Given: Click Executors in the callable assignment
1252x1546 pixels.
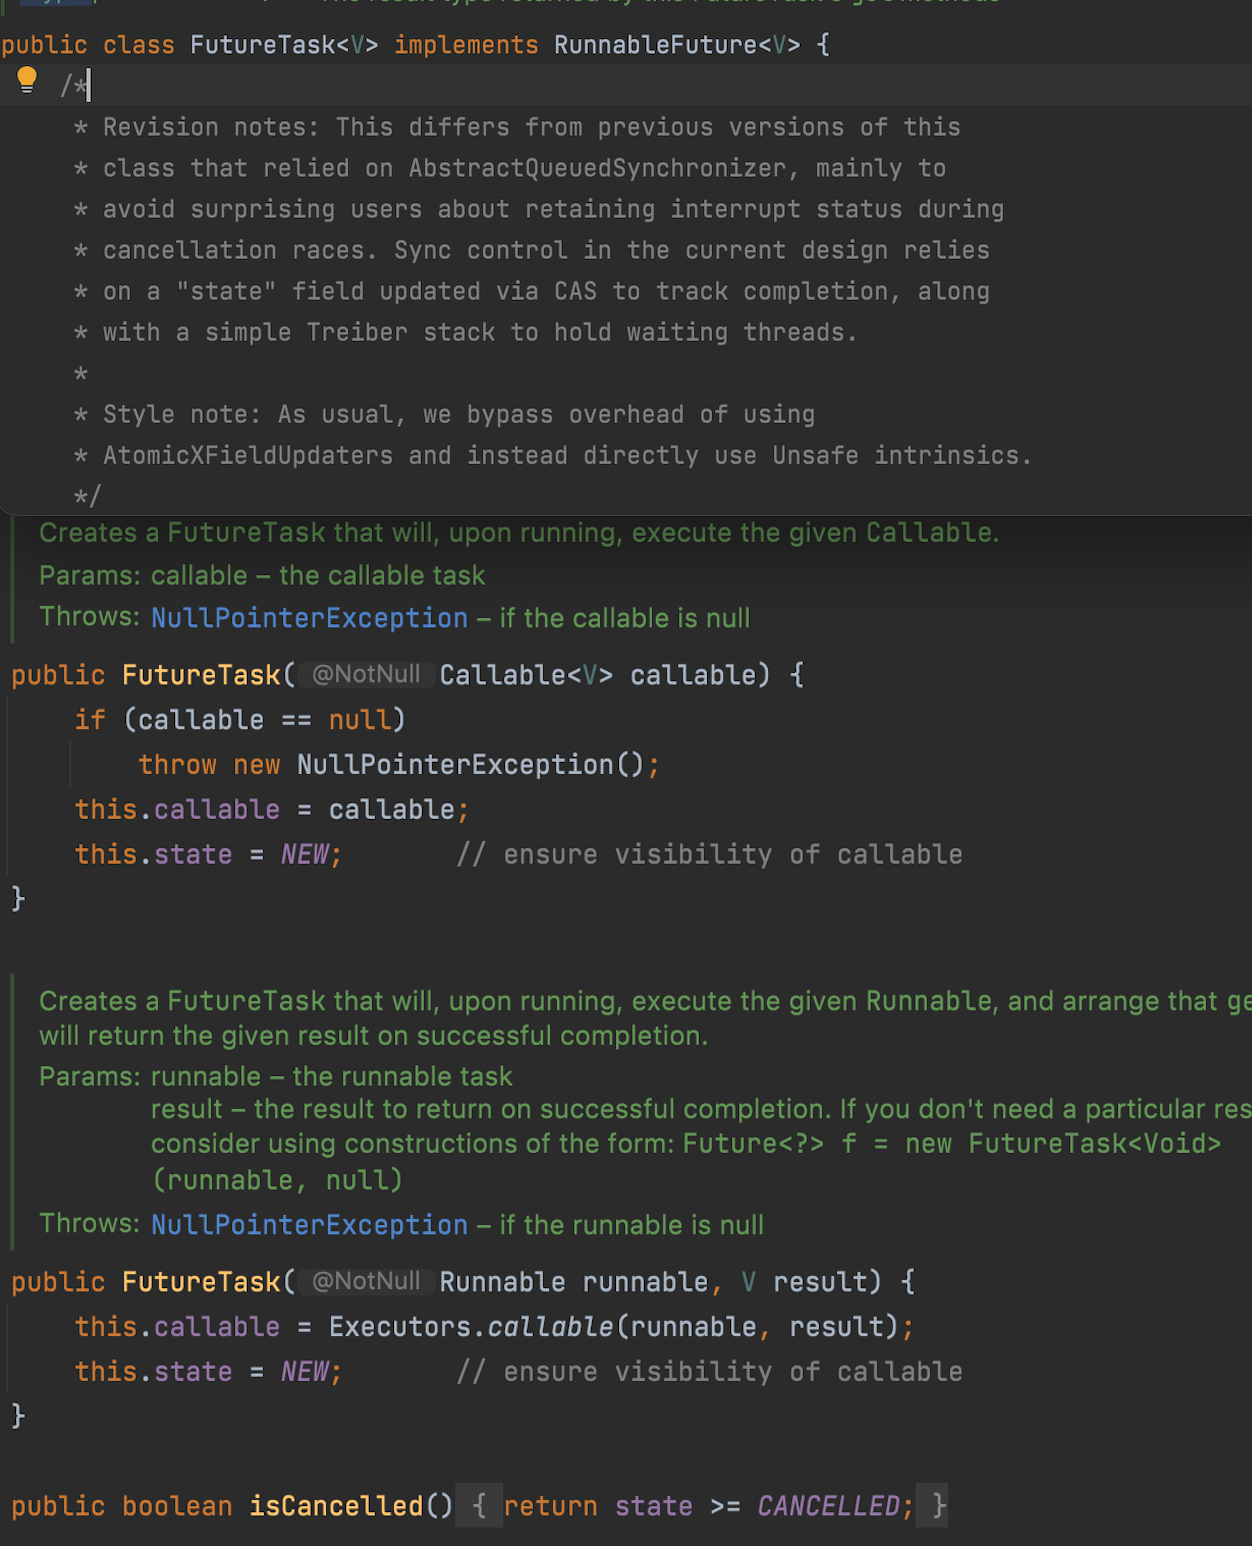Looking at the screenshot, I should click(x=399, y=1327).
